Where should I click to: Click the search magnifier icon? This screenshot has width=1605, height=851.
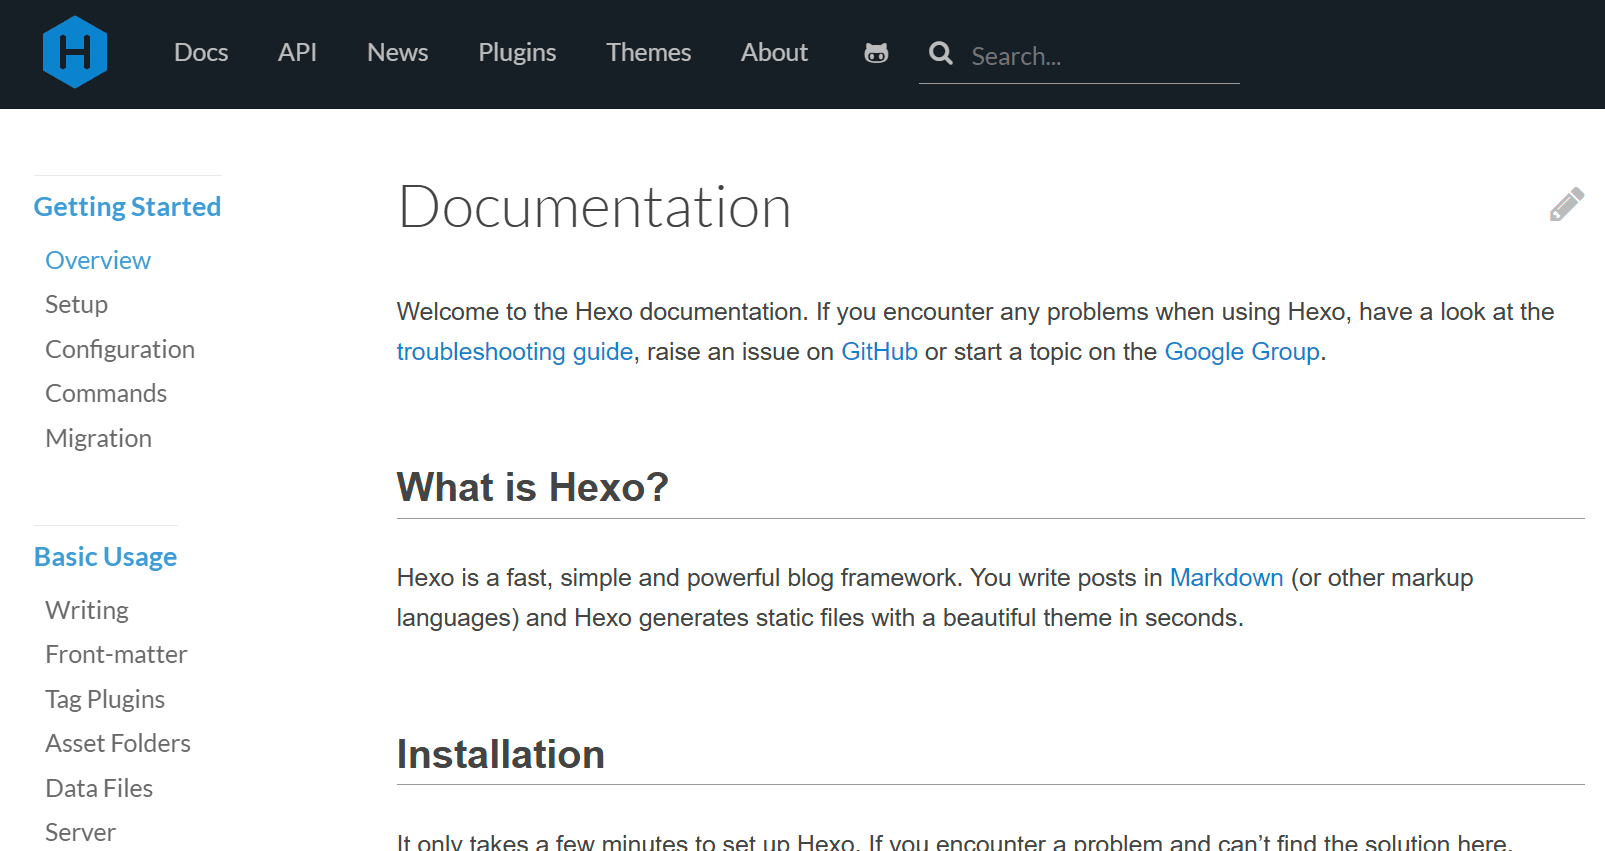941,53
